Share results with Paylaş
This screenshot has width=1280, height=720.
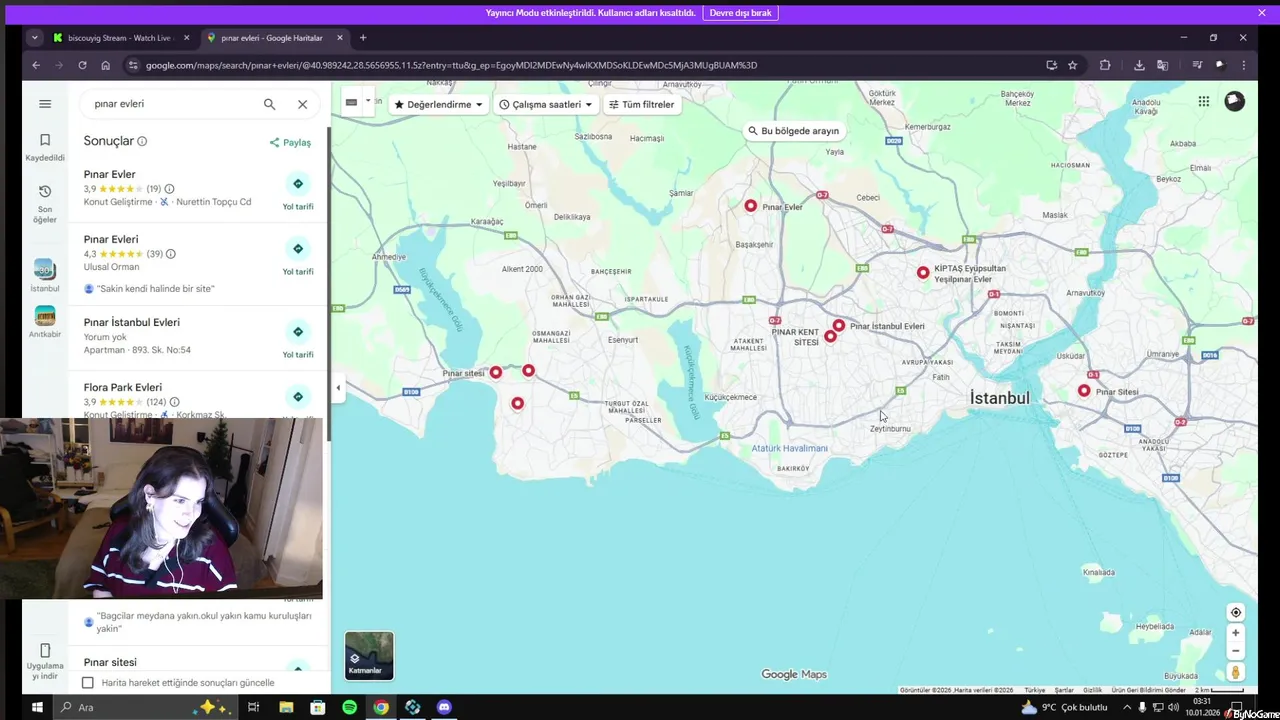tap(290, 142)
